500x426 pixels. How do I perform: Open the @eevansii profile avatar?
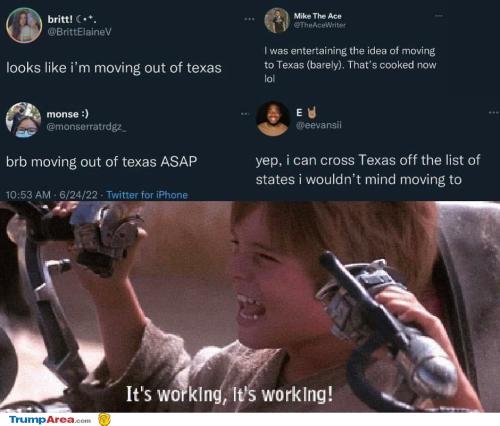tap(273, 119)
